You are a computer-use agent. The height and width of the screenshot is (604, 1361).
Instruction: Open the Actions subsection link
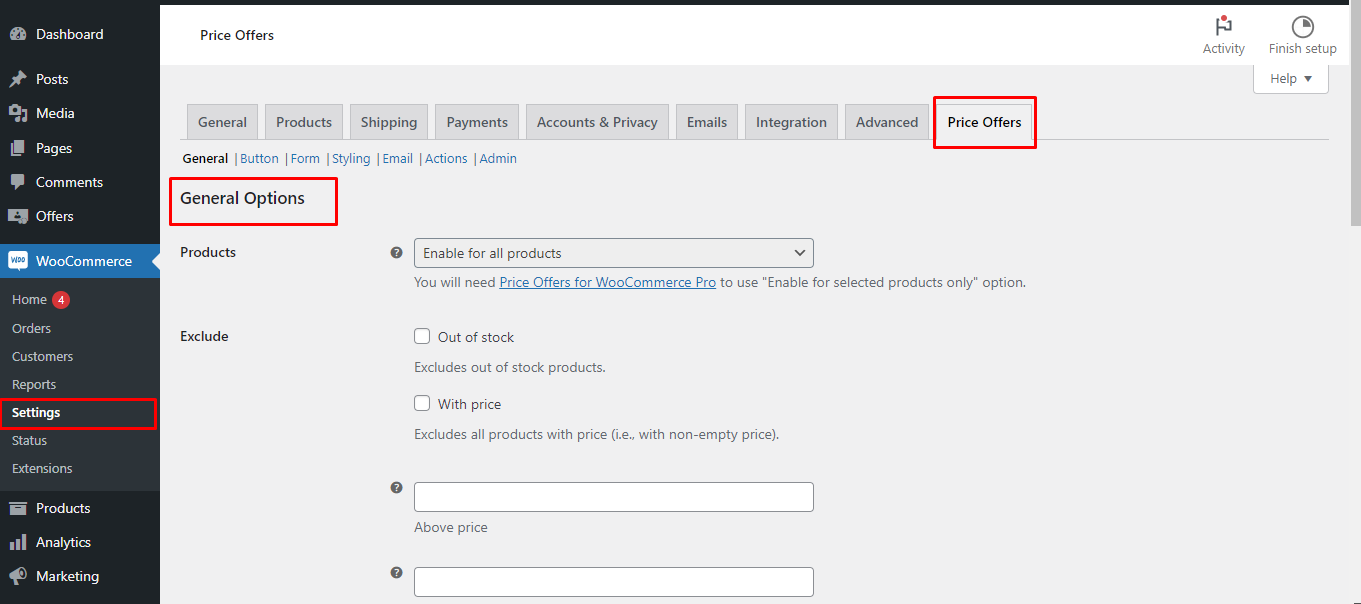tap(446, 158)
